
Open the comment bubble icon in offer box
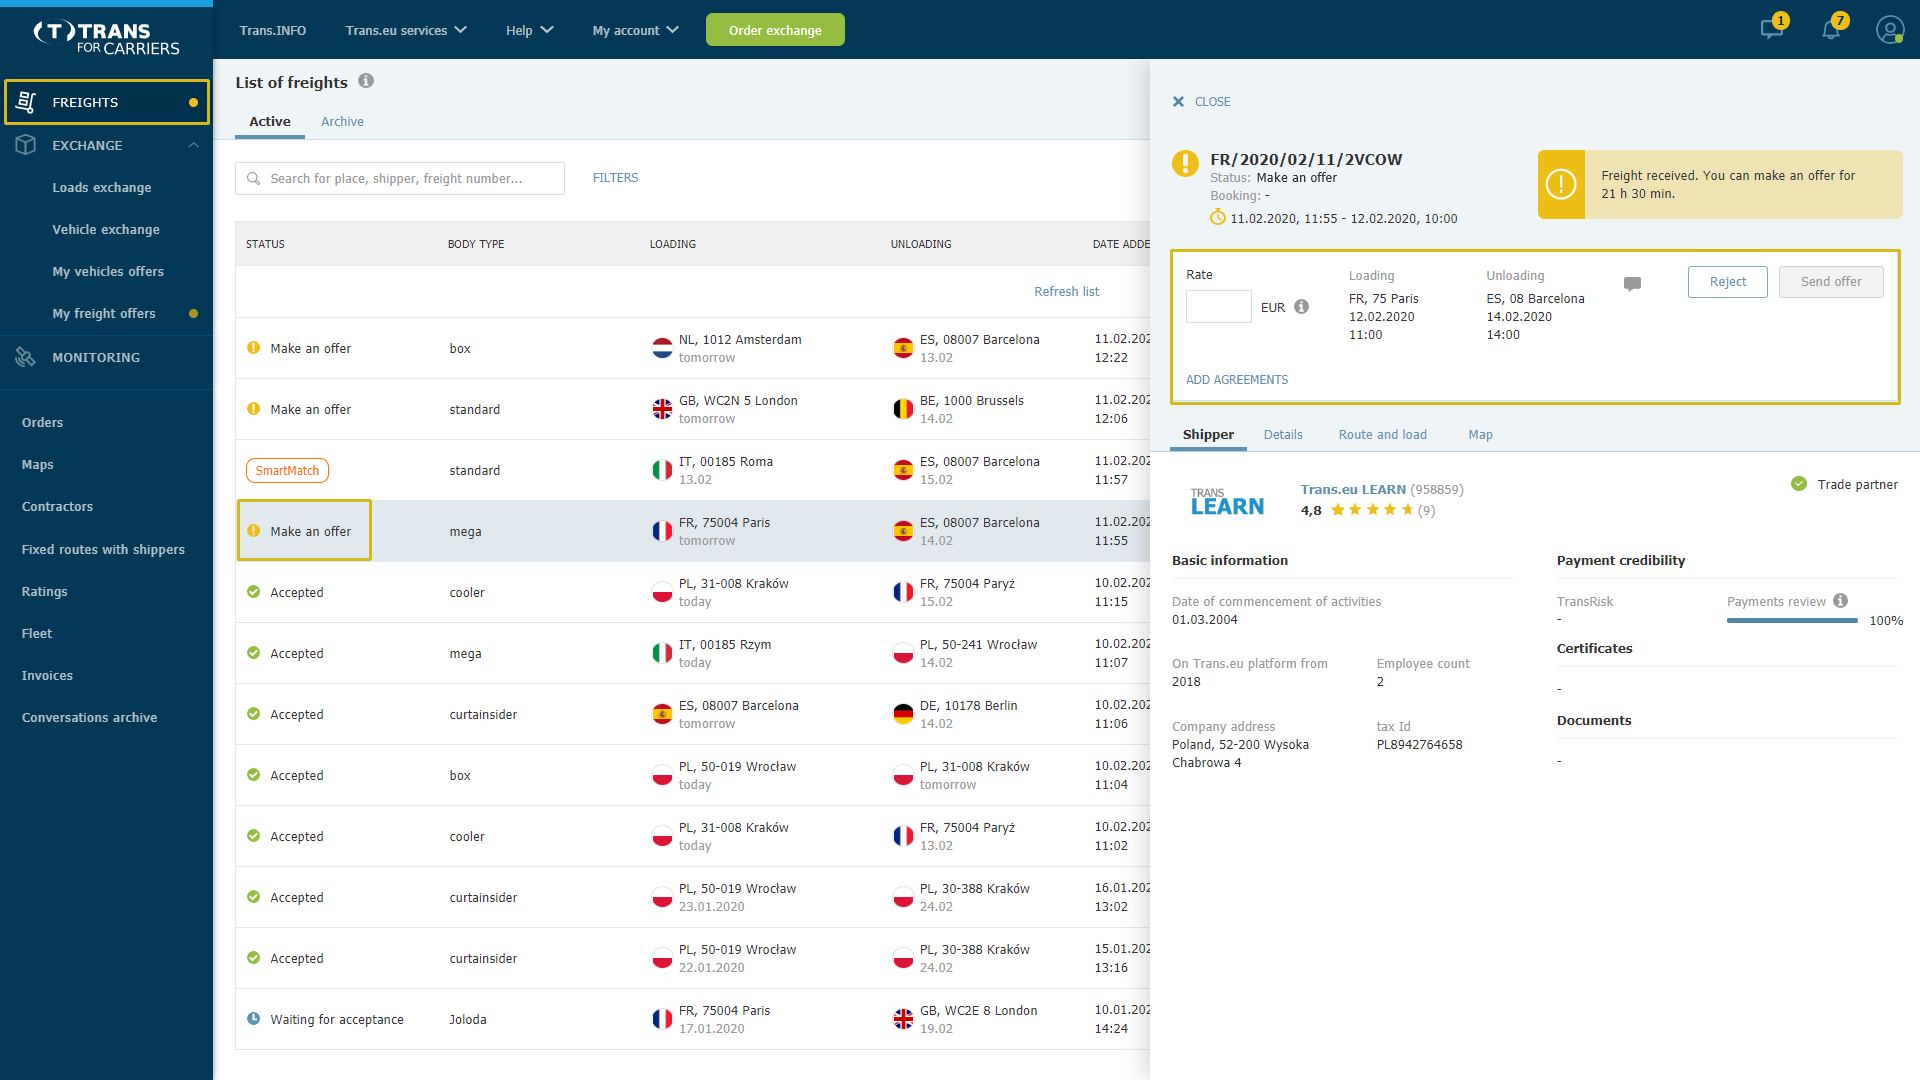click(1632, 284)
